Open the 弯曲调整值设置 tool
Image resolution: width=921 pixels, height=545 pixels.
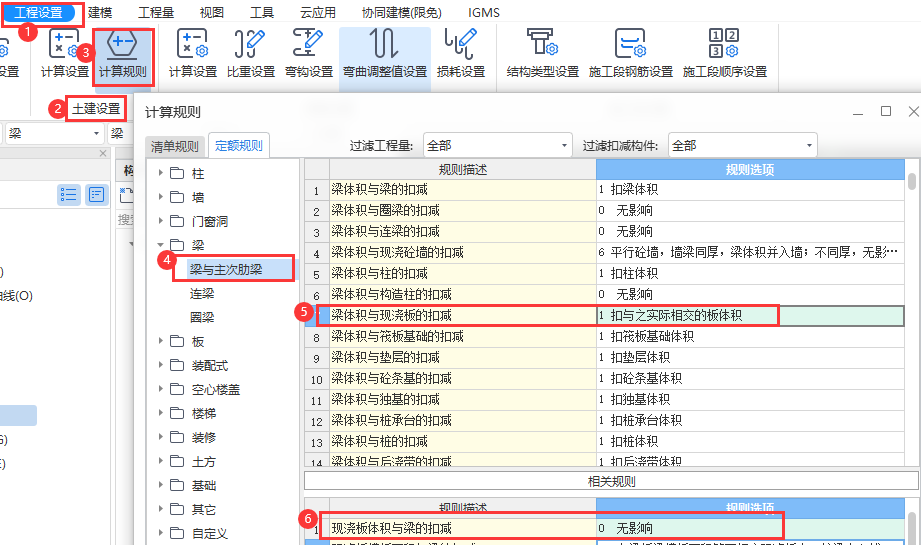pos(385,54)
